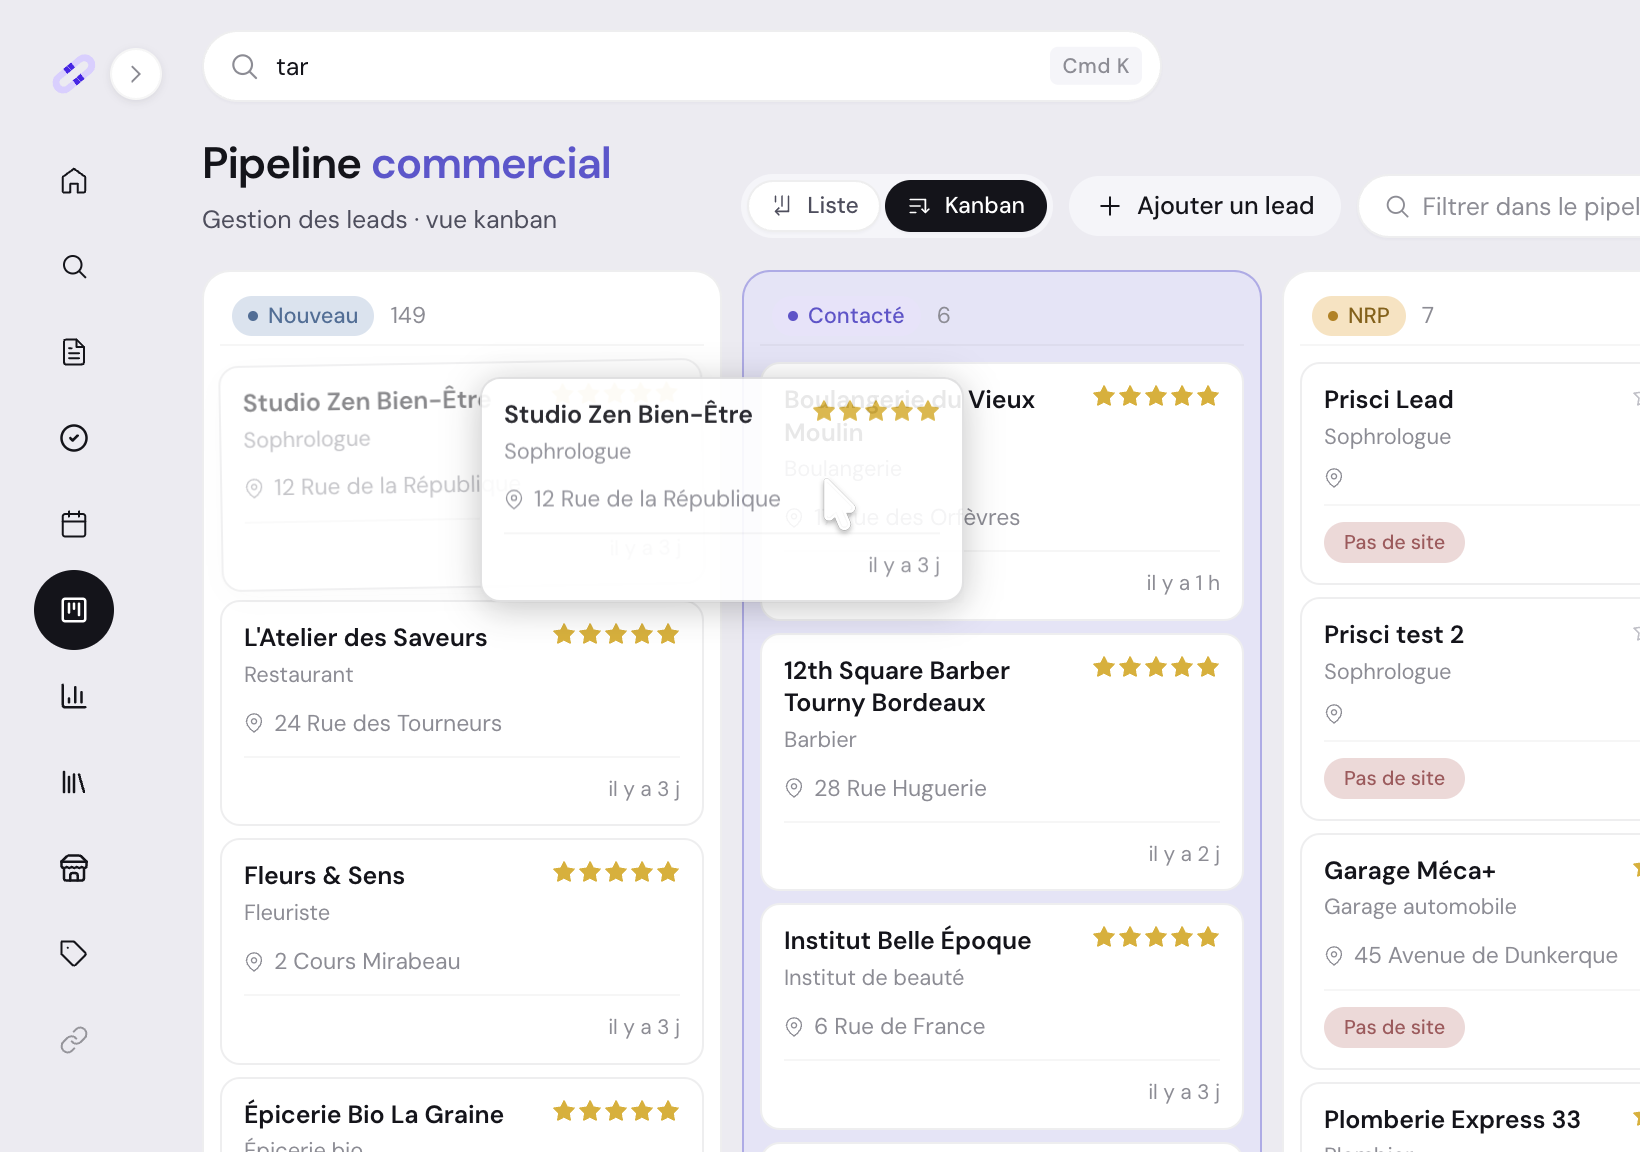Image resolution: width=1640 pixels, height=1152 pixels.
Task: Click address 28 Rue Huguerie
Action: [x=900, y=789]
